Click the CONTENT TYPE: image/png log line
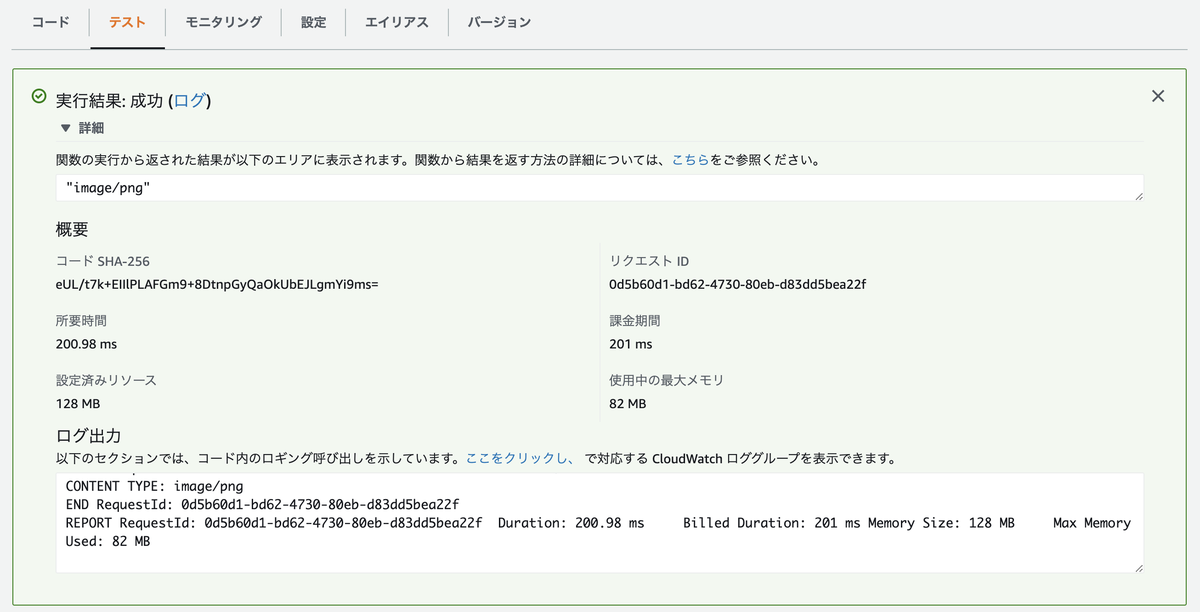This screenshot has width=1200, height=612. click(x=154, y=486)
